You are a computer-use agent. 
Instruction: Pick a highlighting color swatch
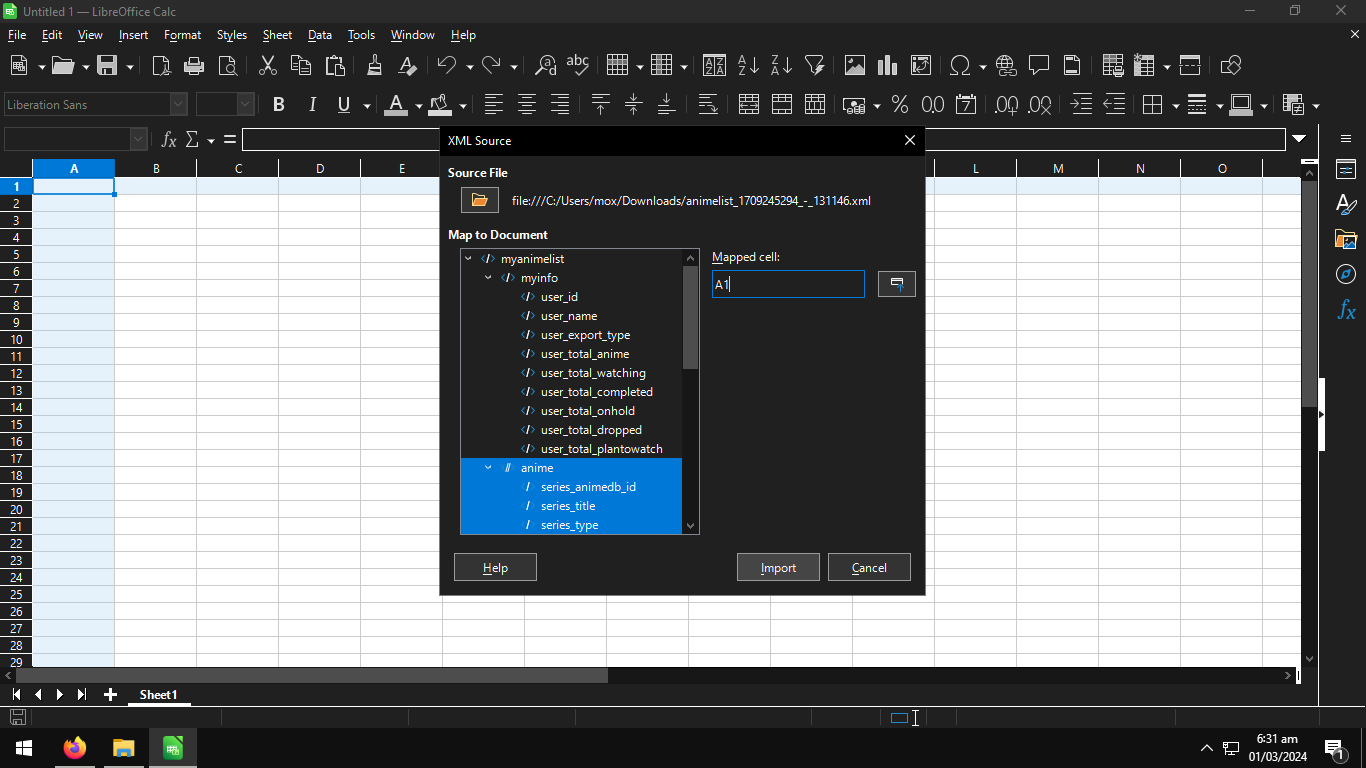[440, 104]
